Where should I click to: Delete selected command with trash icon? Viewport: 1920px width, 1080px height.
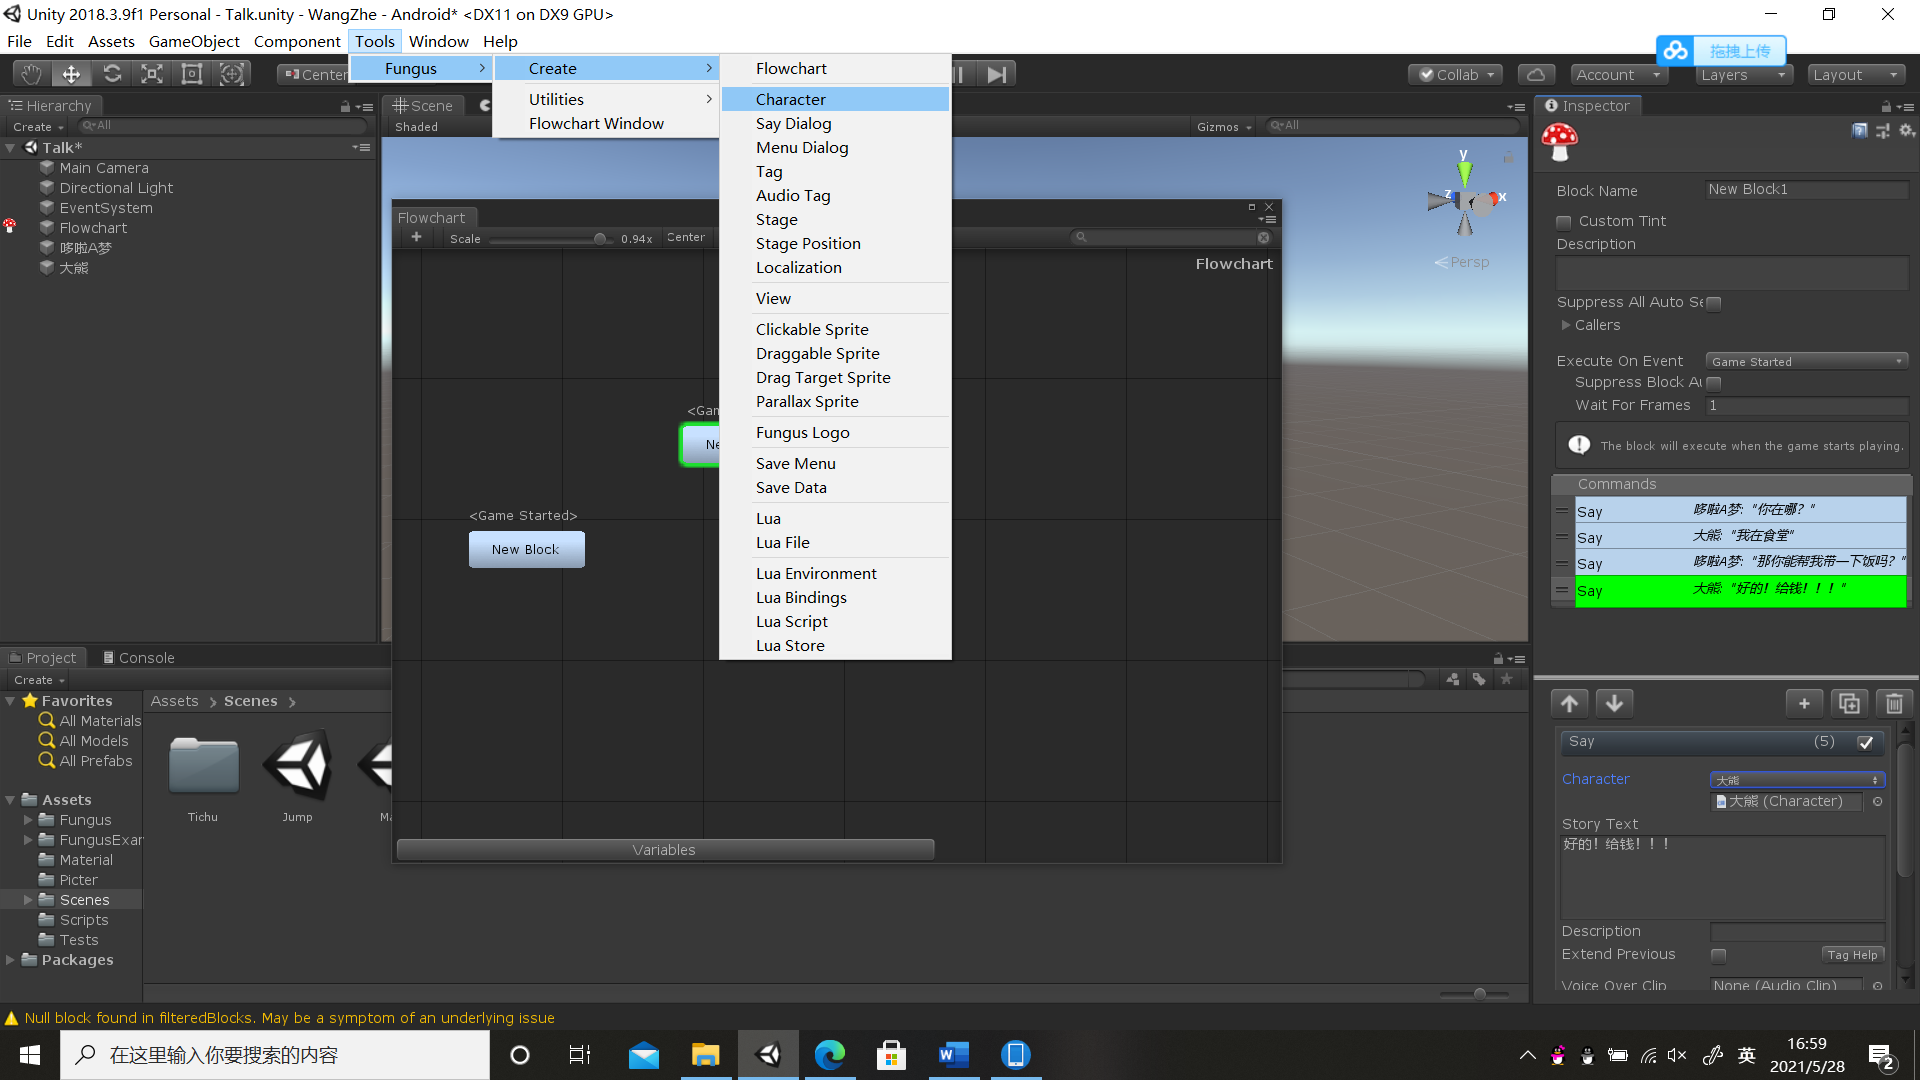pos(1894,703)
